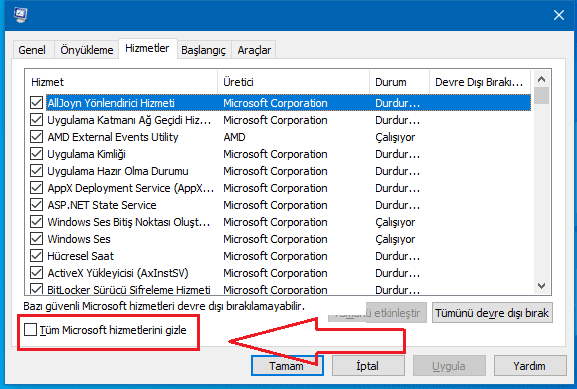Viewport: 577px width, 389px height.
Task: Toggle the Hücresel Saat checkbox
Action: [x=36, y=255]
